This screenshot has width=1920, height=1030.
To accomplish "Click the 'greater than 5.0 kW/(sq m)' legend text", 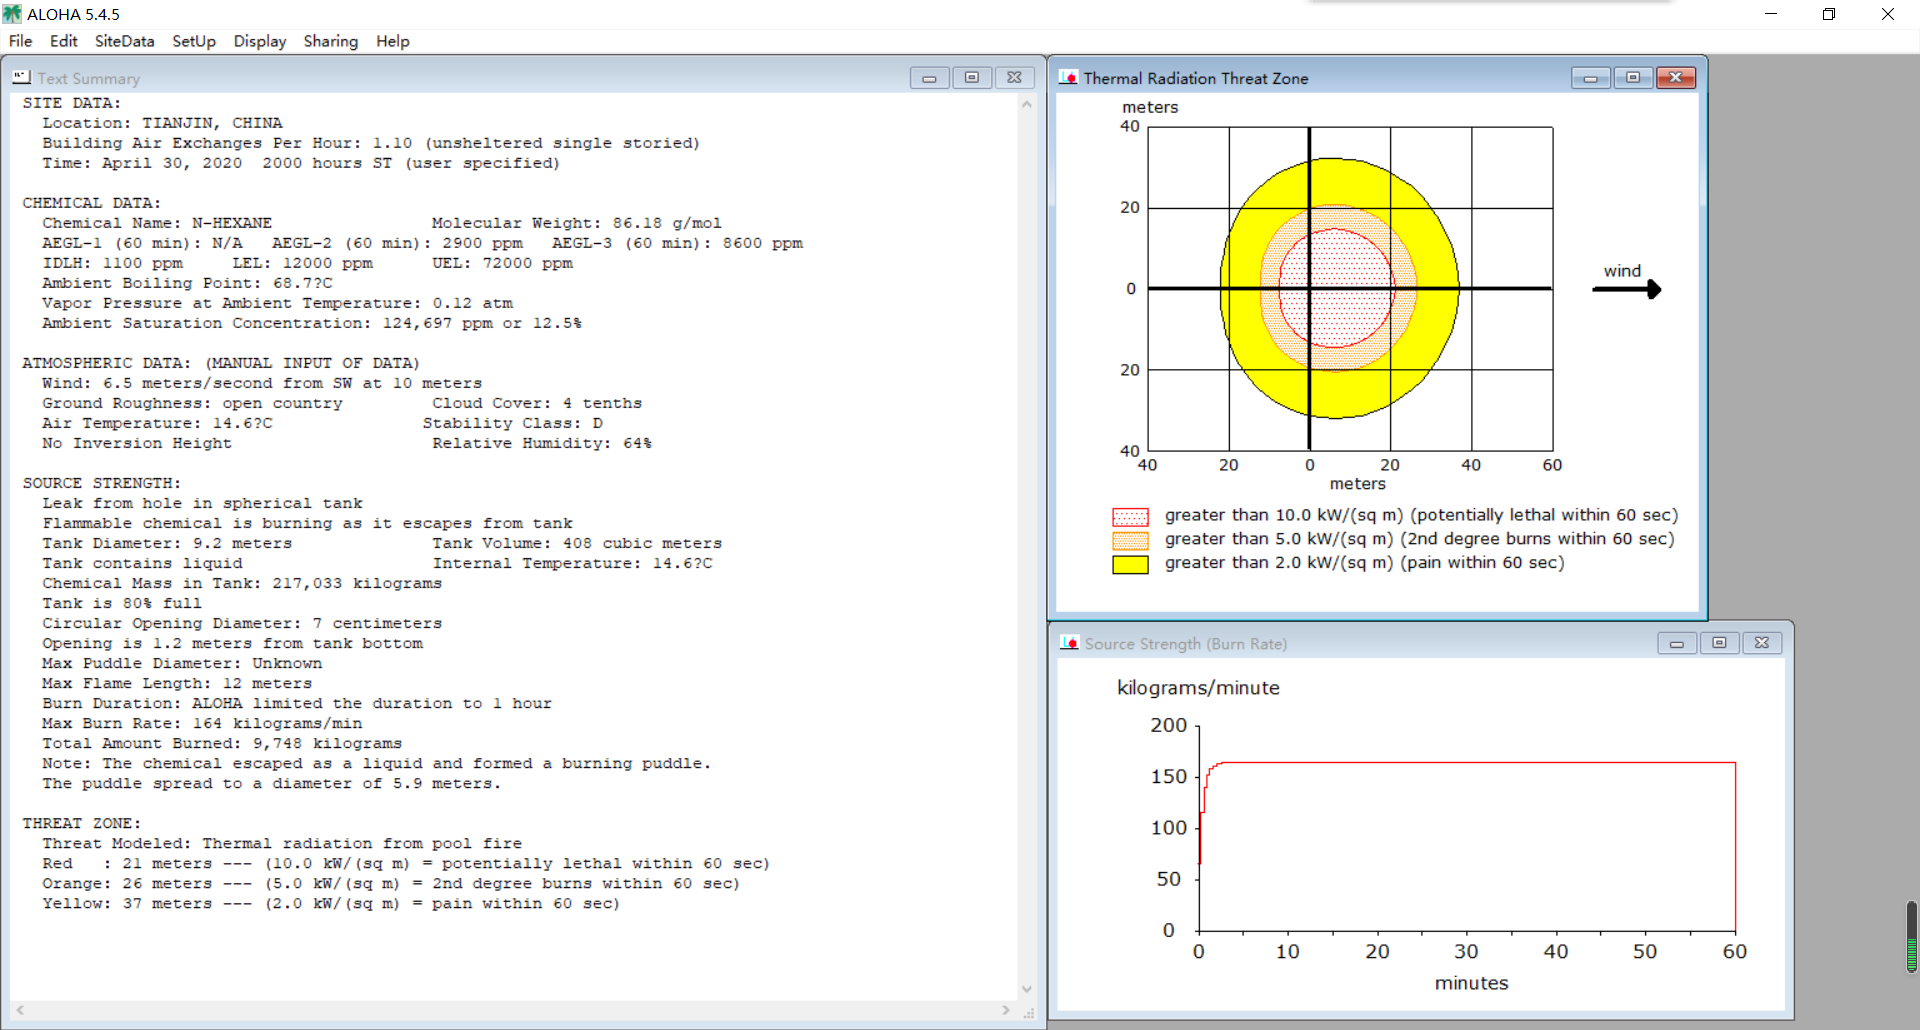I will click(1419, 539).
